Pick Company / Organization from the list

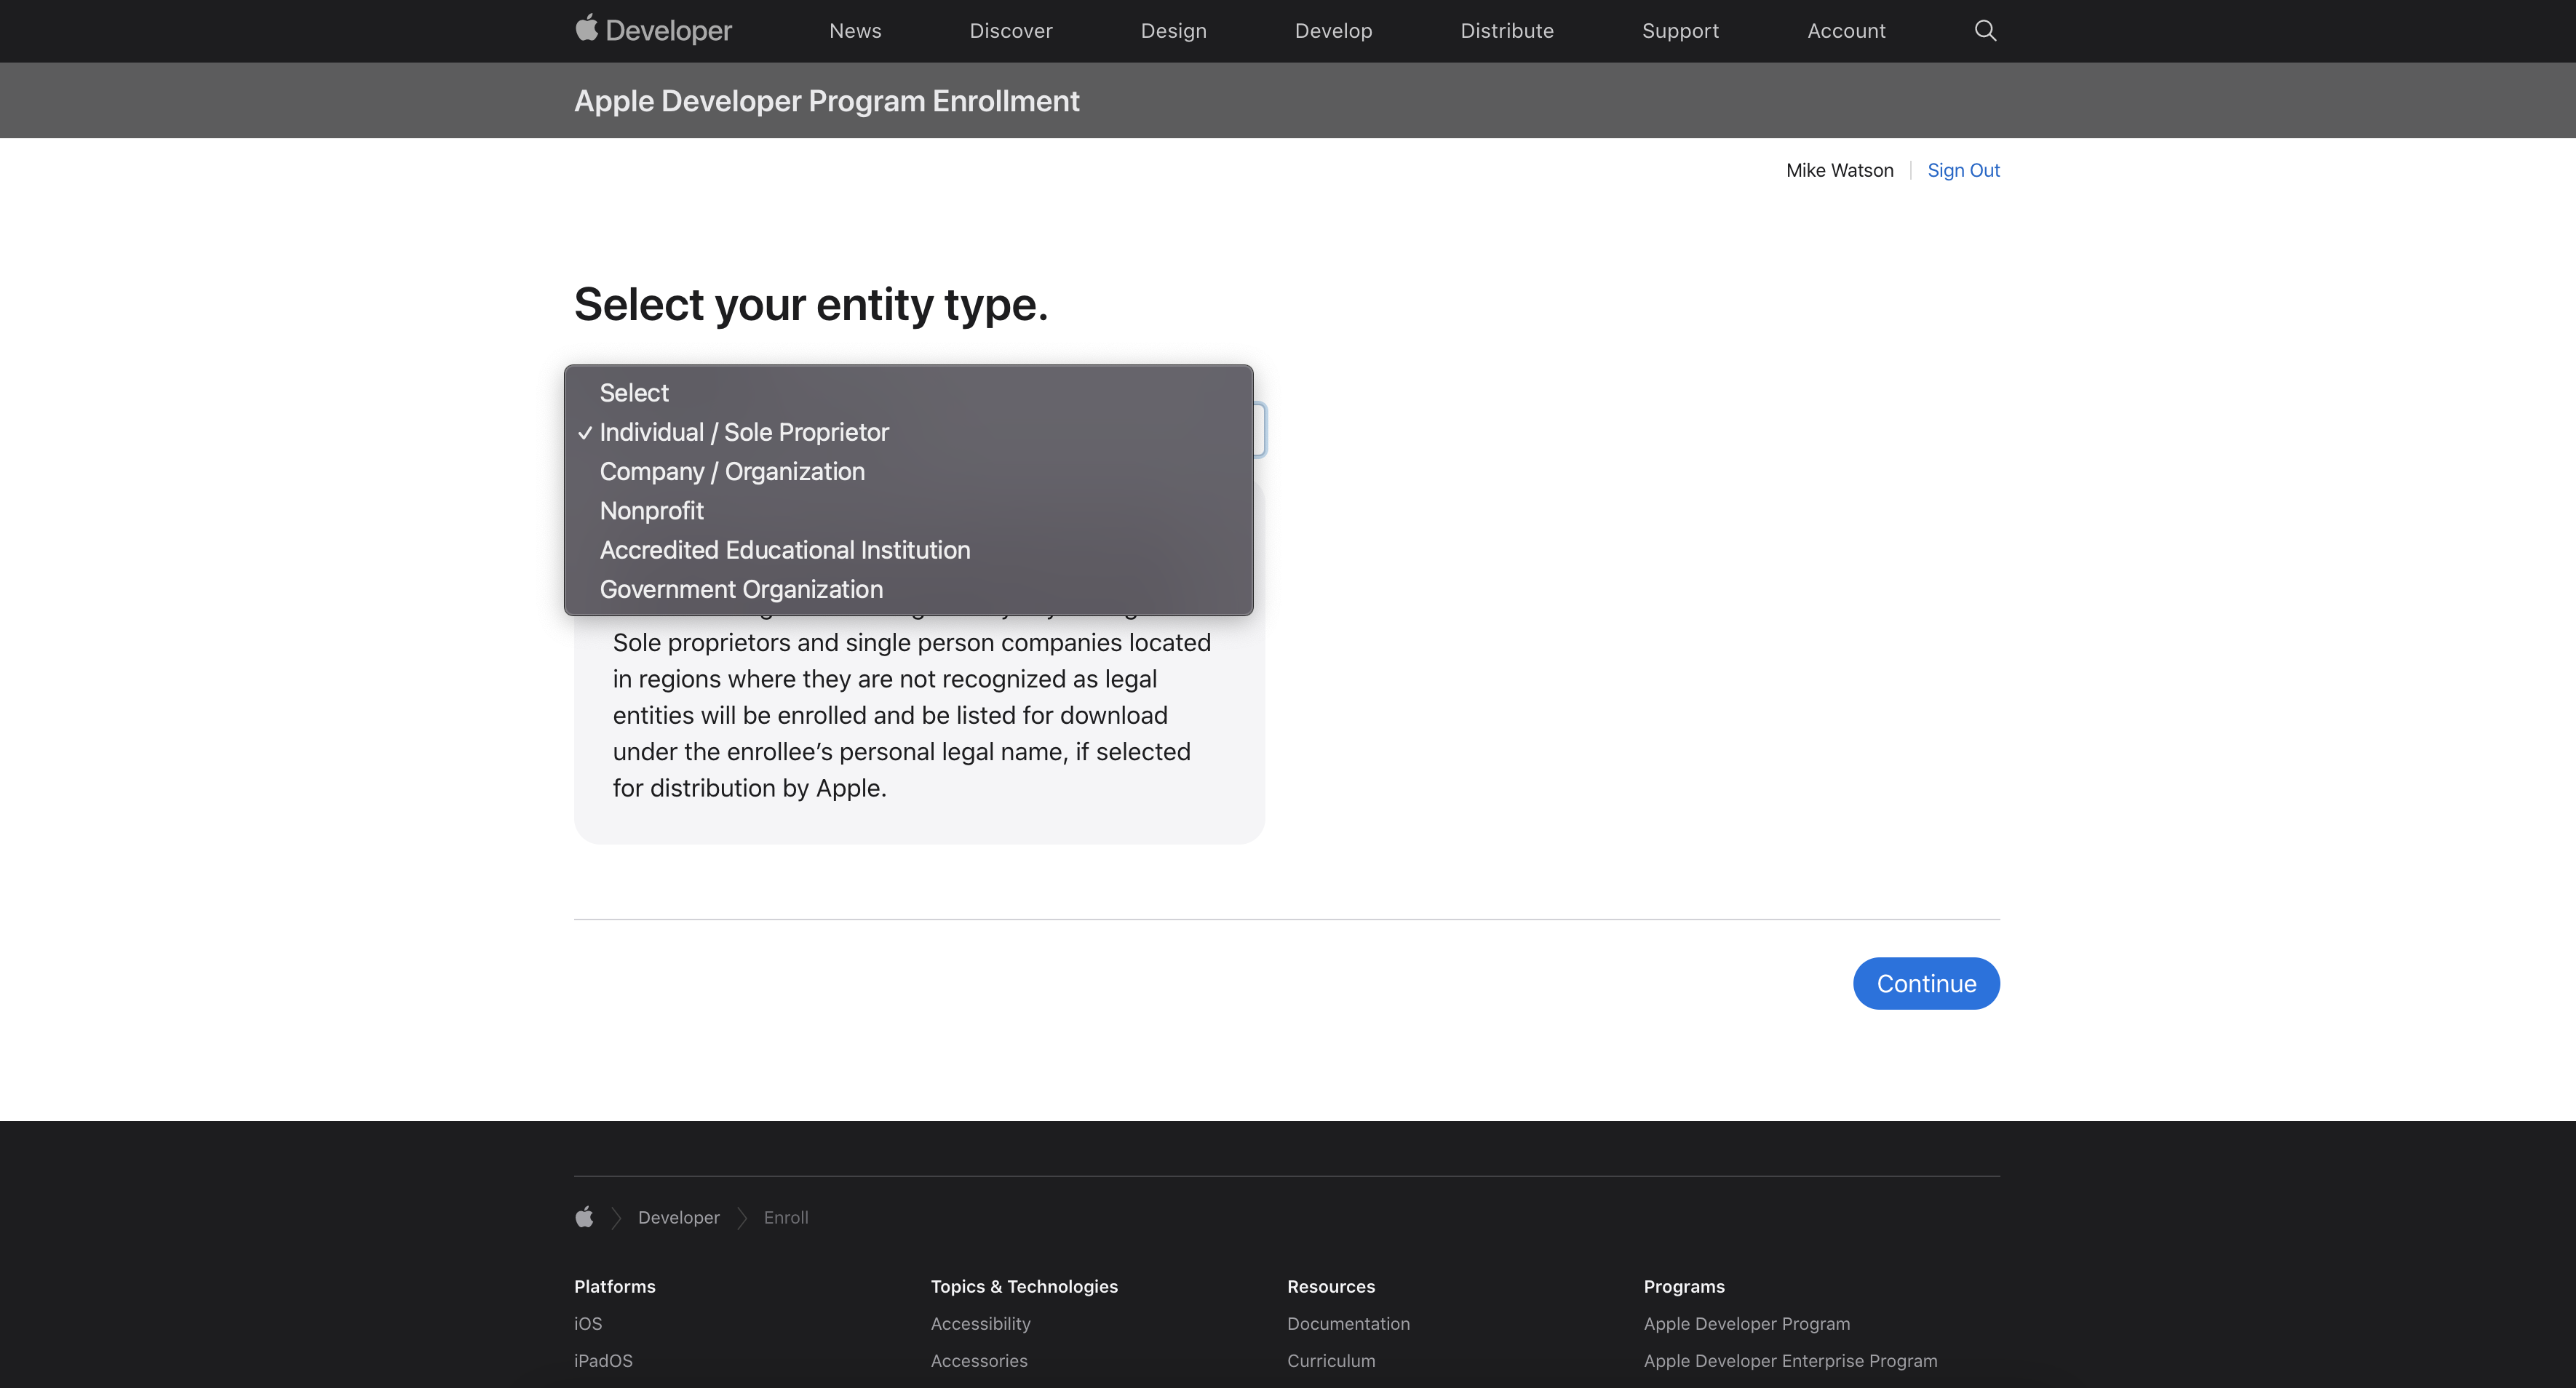pos(908,471)
